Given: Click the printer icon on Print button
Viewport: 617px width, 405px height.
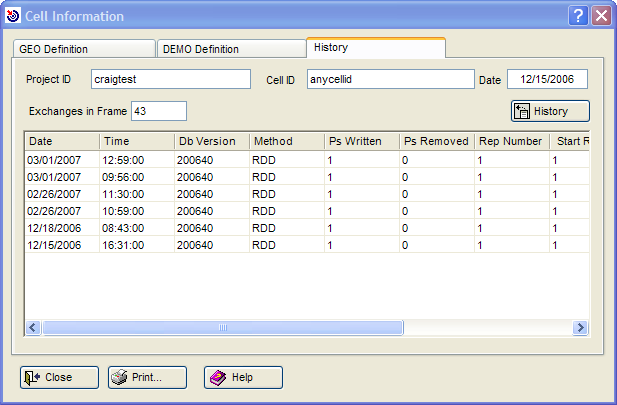Looking at the screenshot, I should [119, 377].
